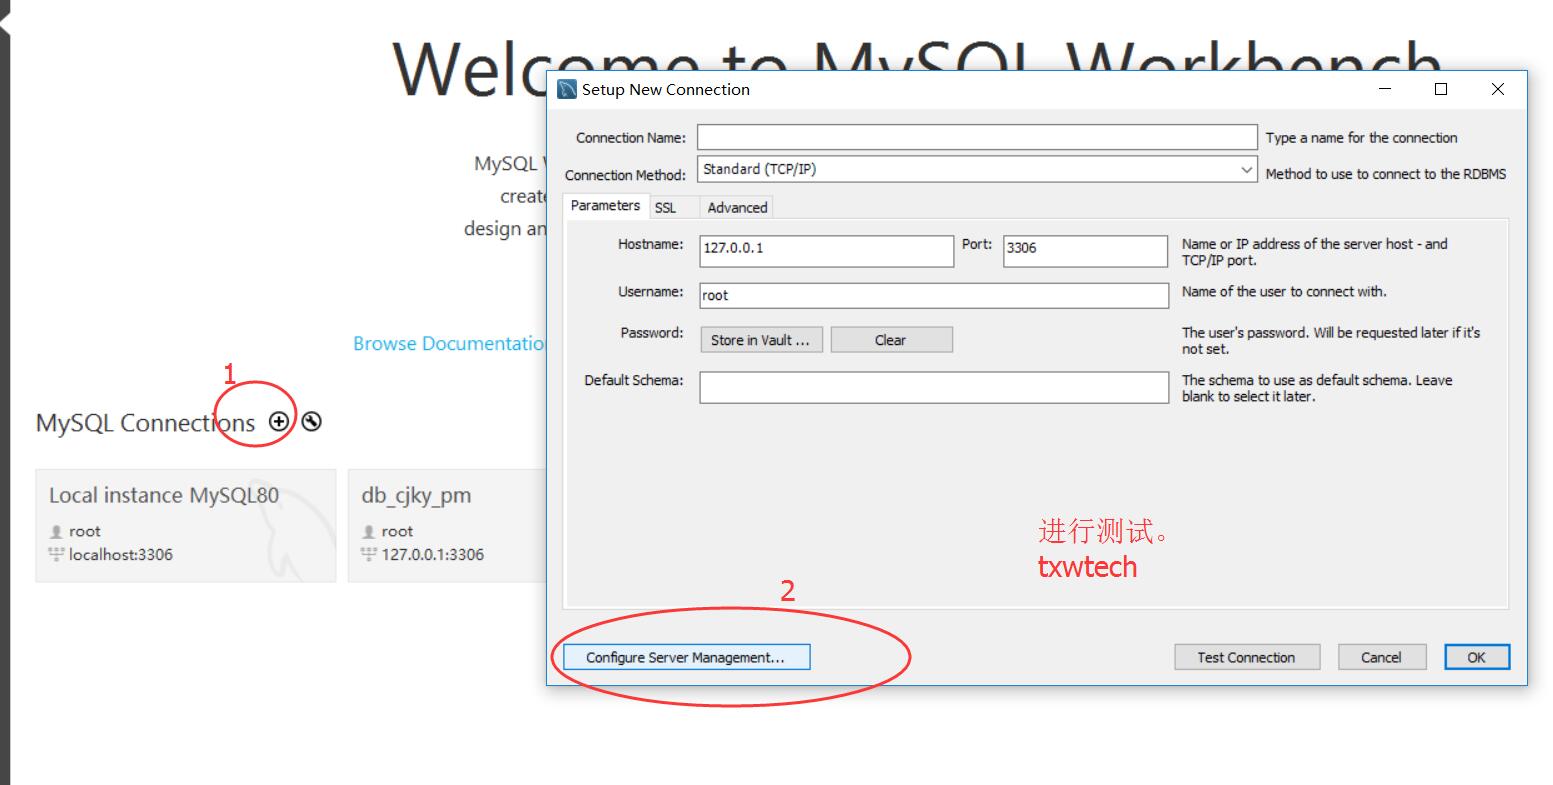Follow the Browse Documentation link
The height and width of the screenshot is (785, 1553).
[x=449, y=343]
